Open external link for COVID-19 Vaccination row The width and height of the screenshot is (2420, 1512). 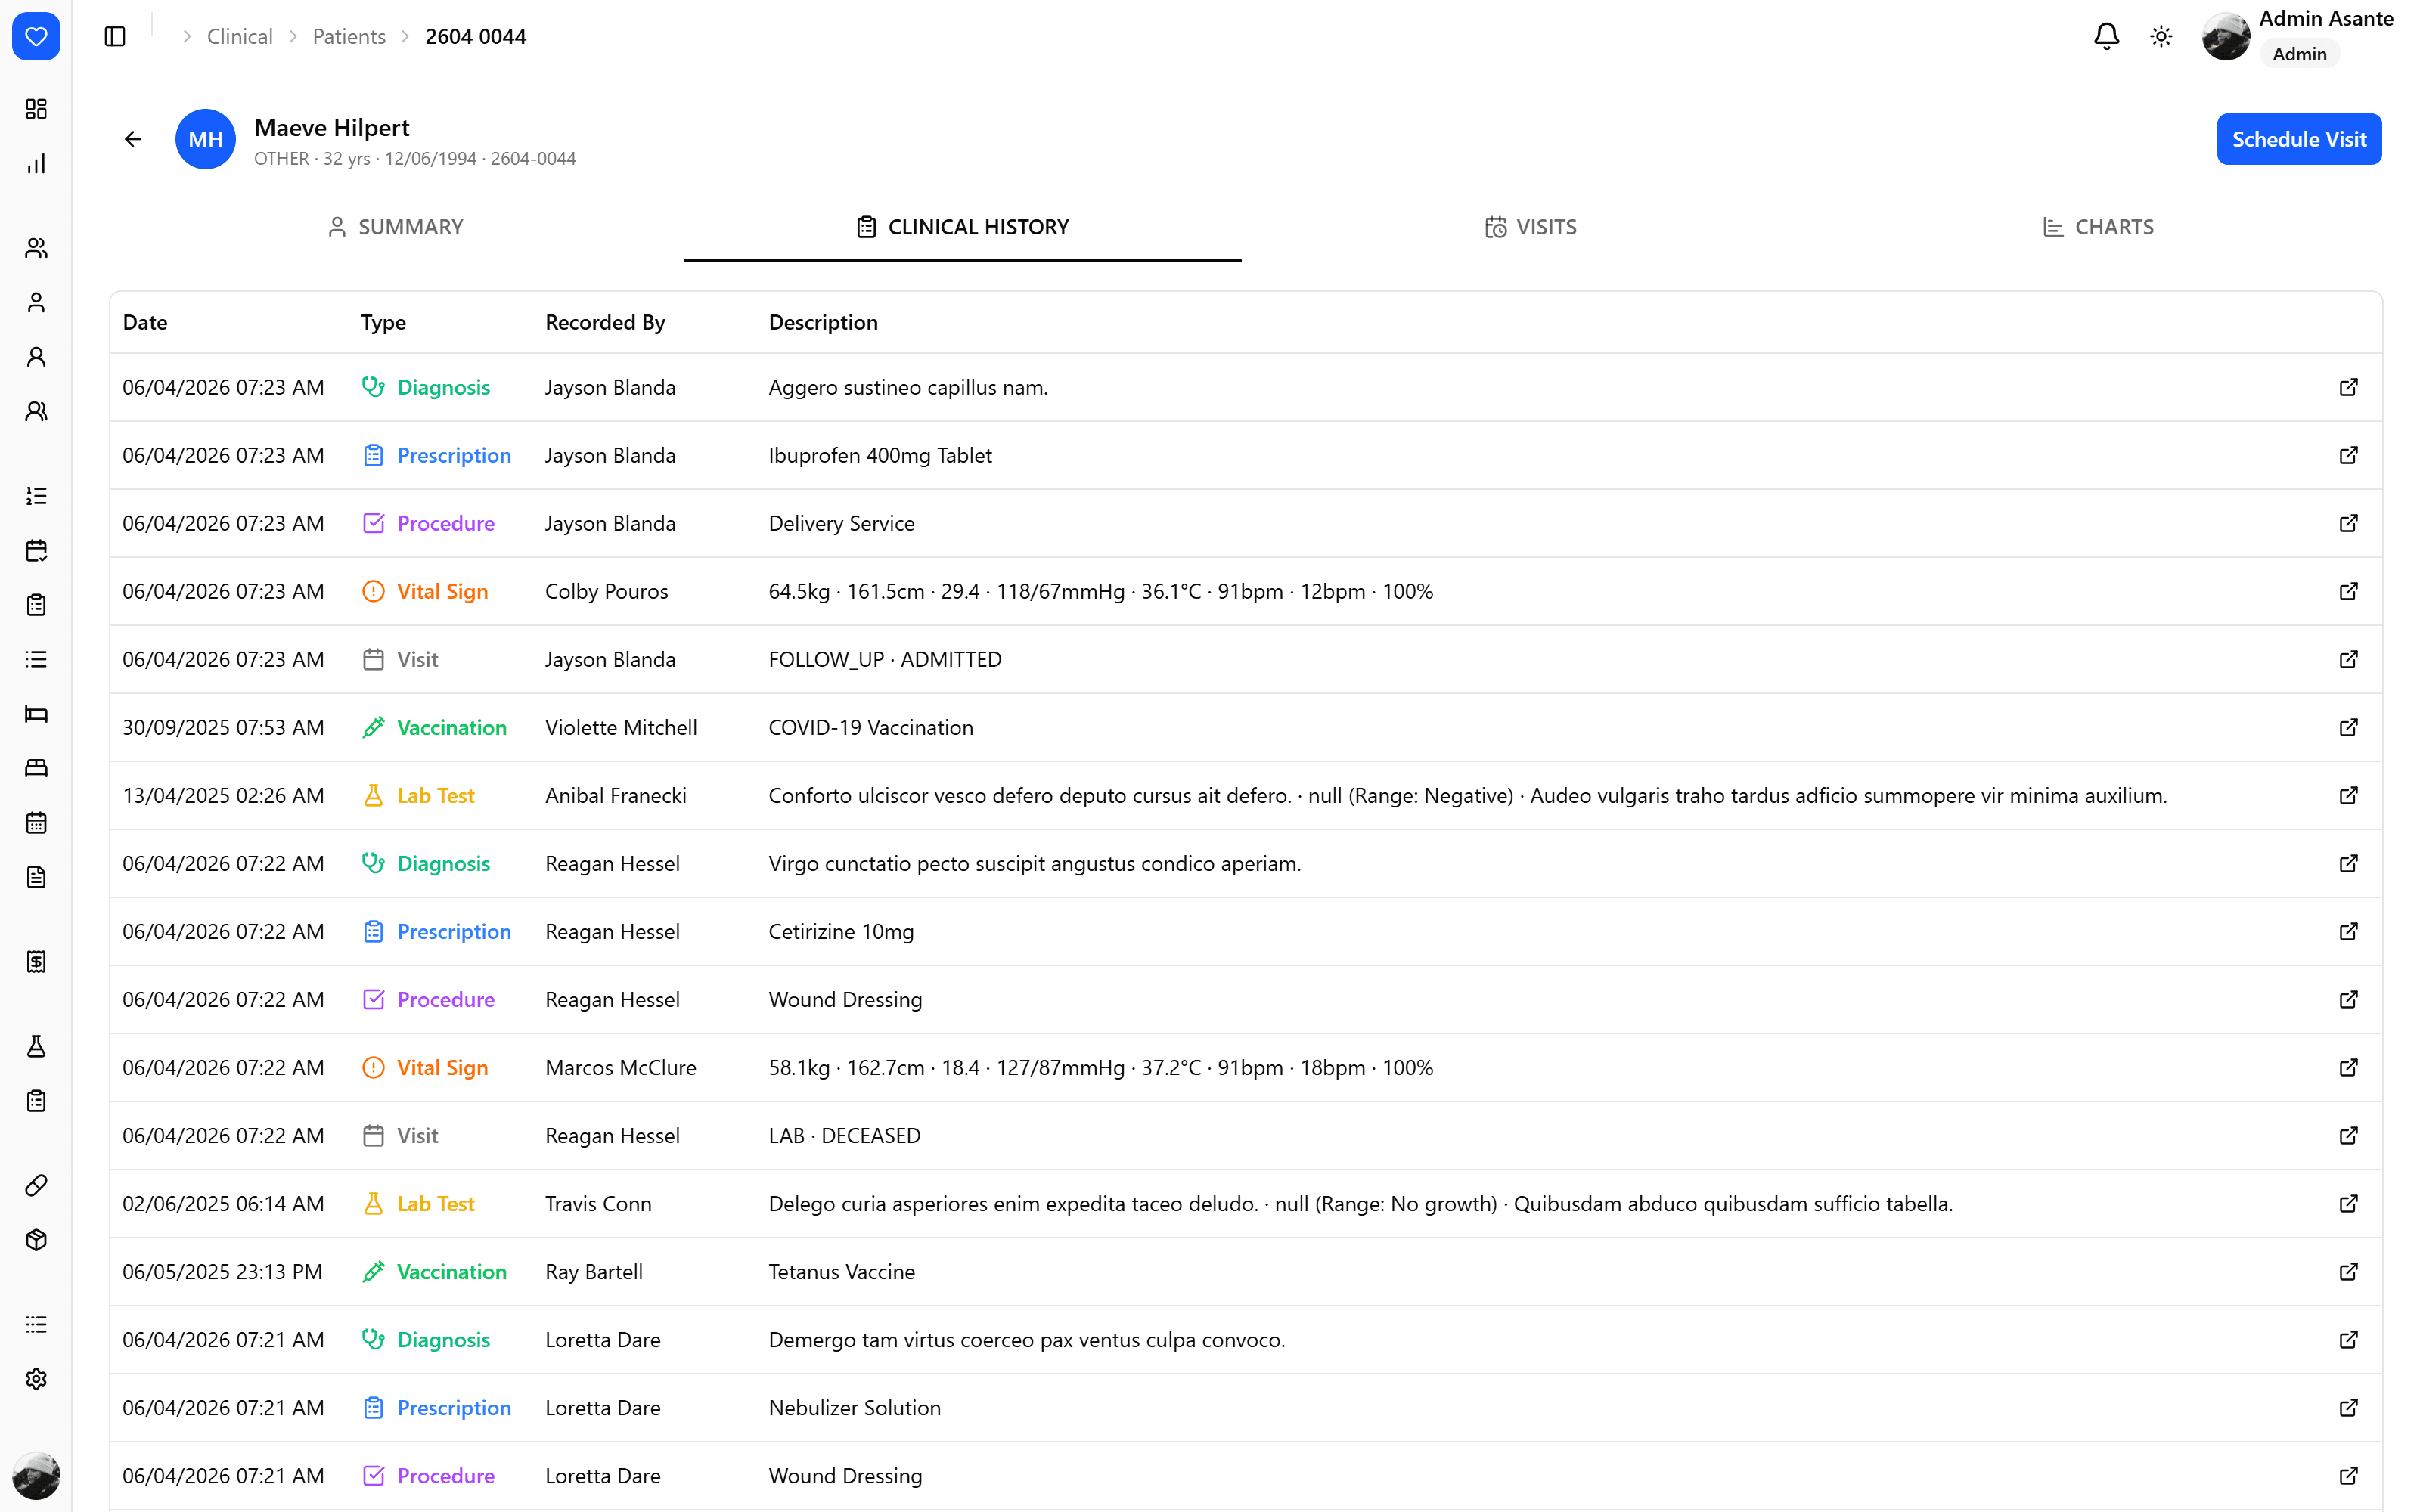(2348, 727)
